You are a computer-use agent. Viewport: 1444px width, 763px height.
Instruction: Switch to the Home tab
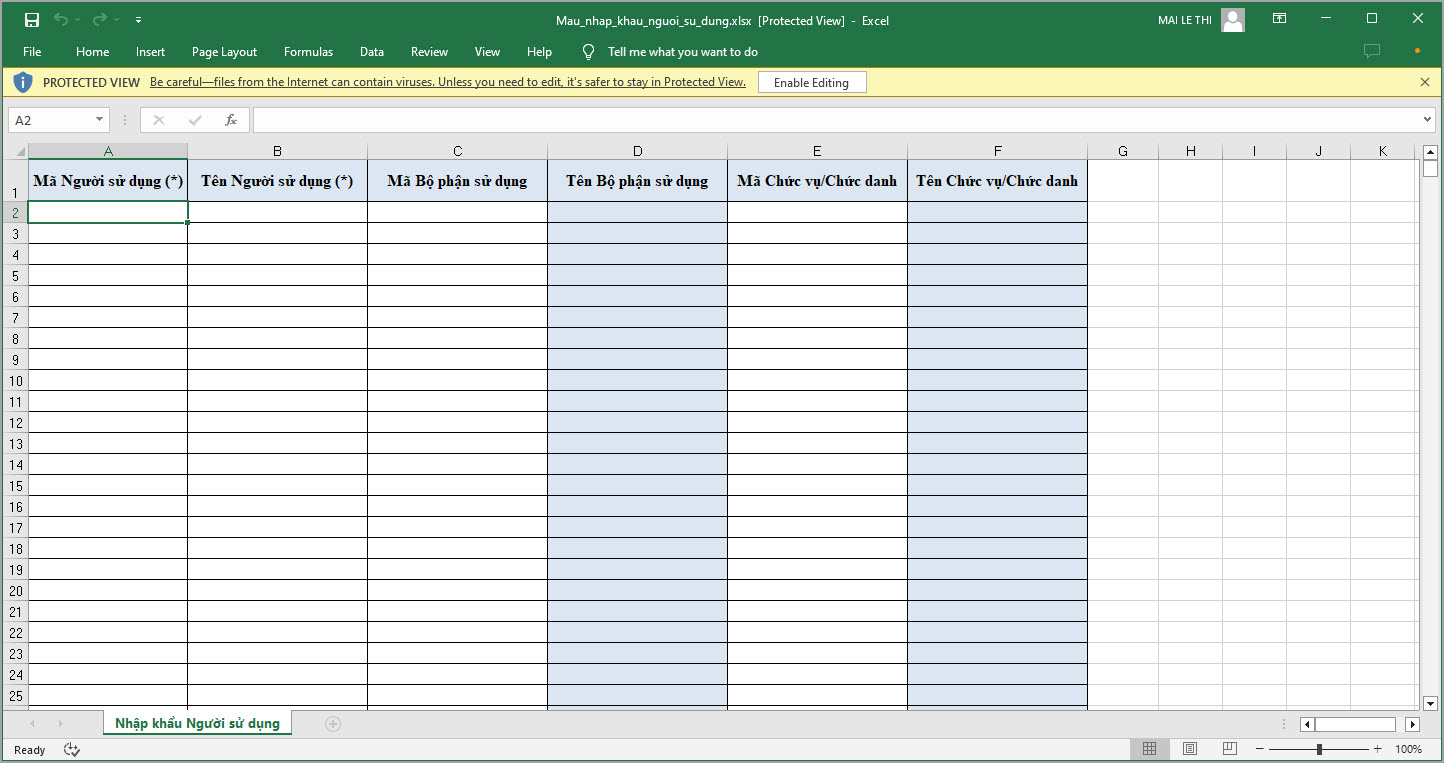click(x=93, y=52)
